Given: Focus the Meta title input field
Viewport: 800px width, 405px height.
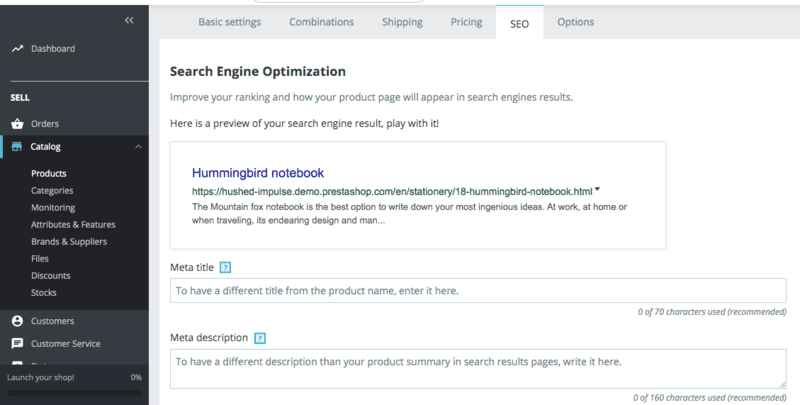Looking at the screenshot, I should 478,291.
